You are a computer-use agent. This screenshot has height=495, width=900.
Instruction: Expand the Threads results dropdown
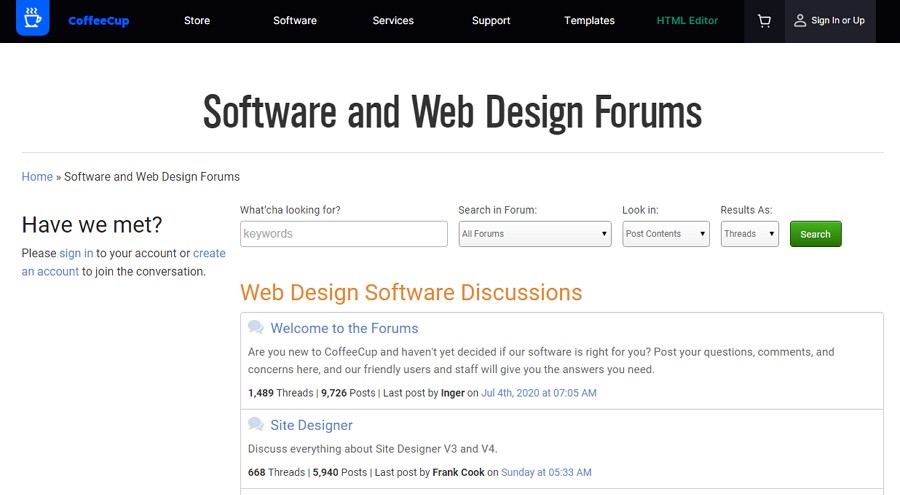point(750,234)
